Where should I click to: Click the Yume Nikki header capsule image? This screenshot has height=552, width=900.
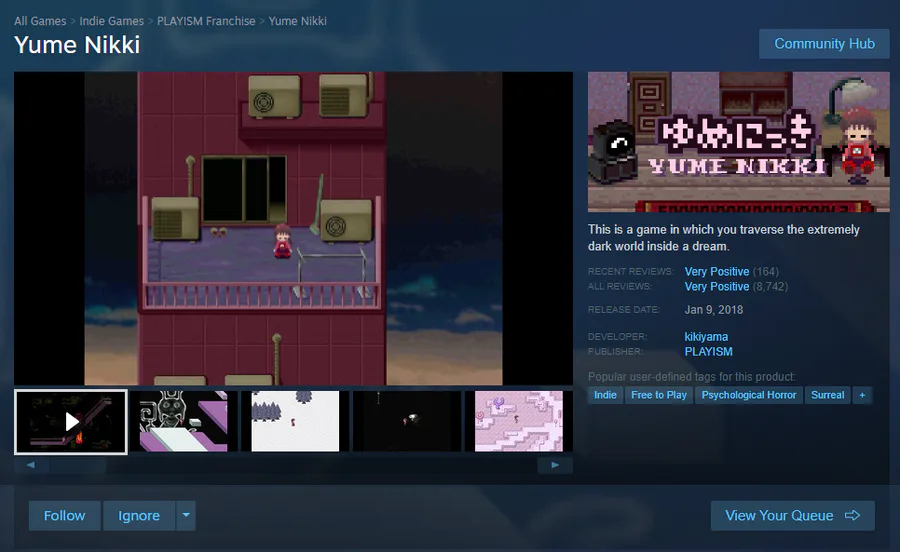pyautogui.click(x=739, y=142)
